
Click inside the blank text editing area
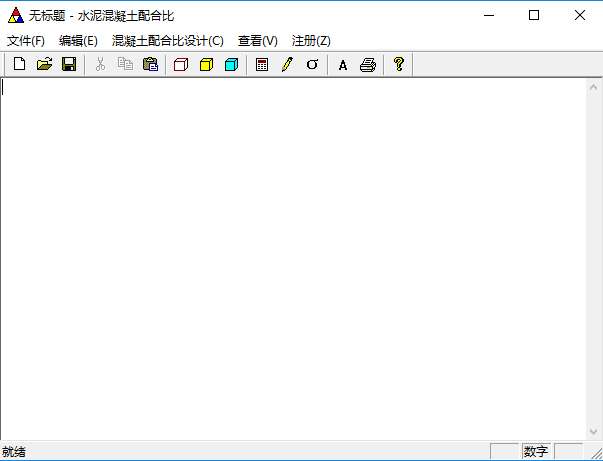point(293,259)
